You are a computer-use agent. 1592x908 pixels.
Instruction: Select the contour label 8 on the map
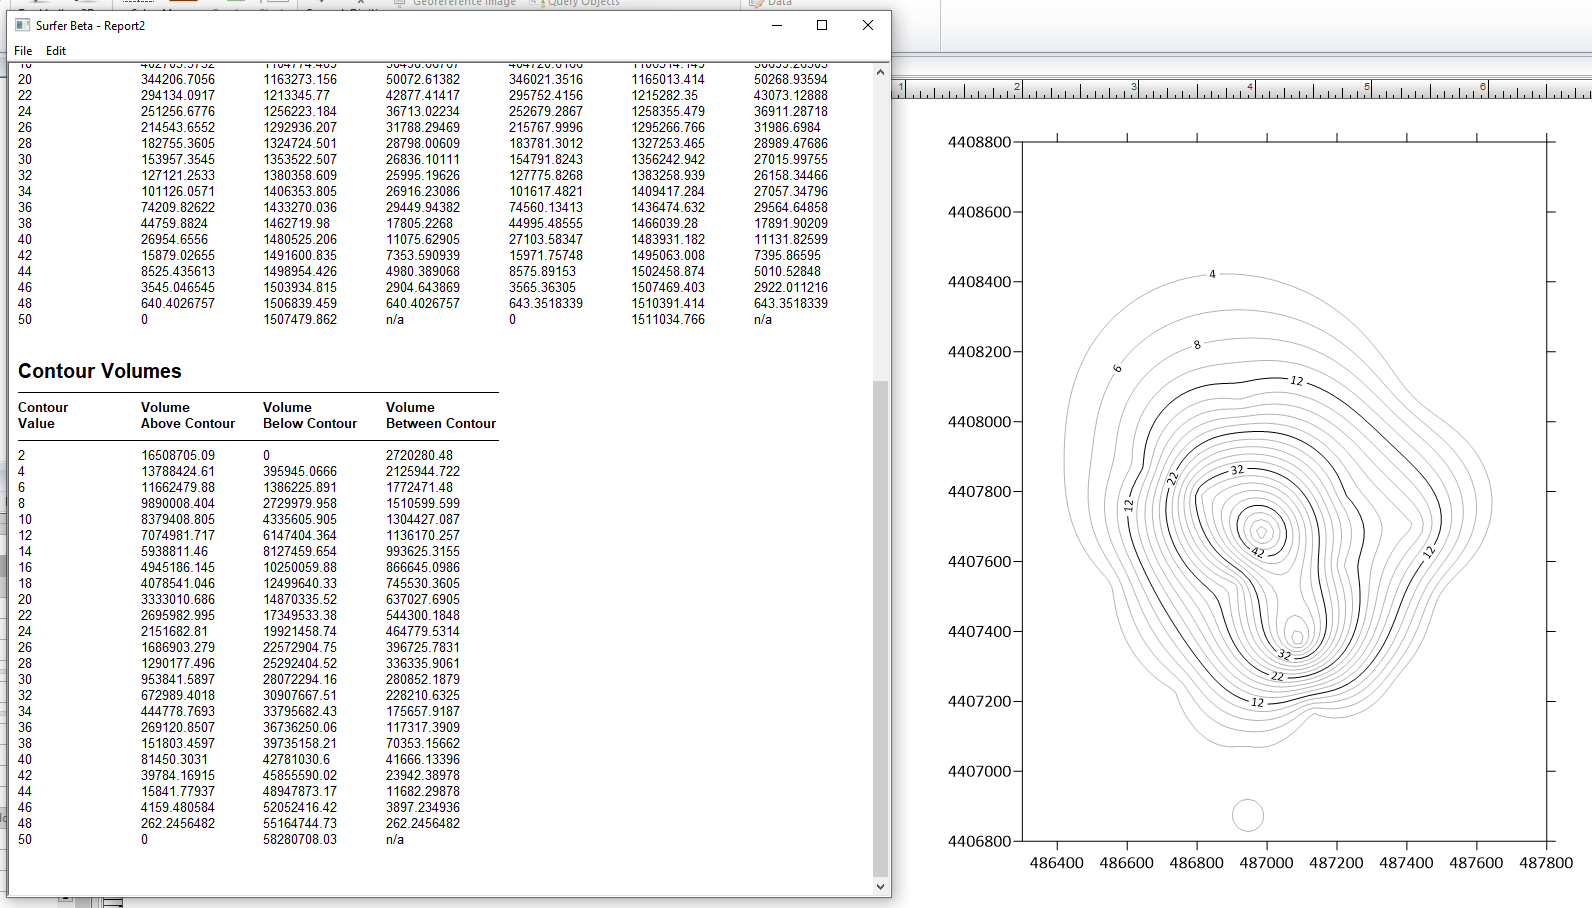(x=1197, y=345)
